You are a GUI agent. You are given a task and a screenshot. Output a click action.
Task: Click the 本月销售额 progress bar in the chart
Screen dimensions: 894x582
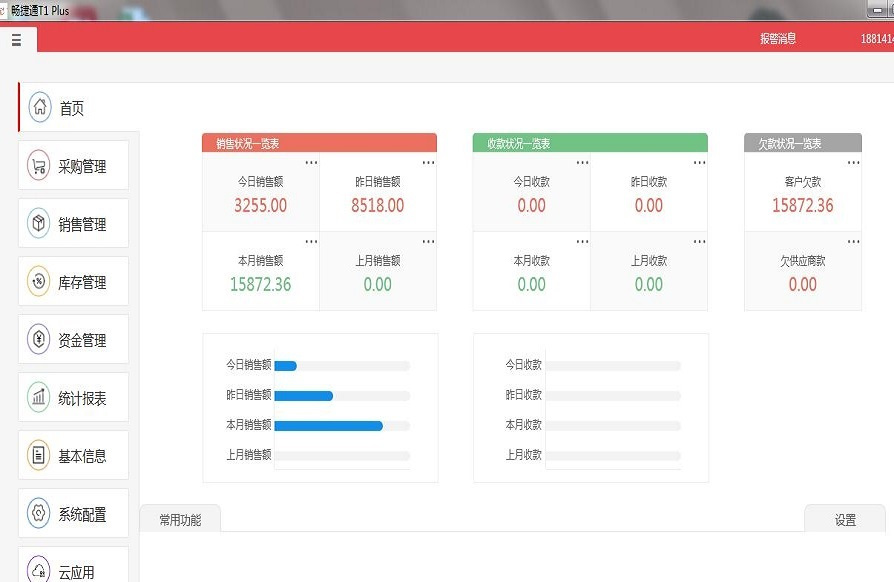(x=342, y=426)
